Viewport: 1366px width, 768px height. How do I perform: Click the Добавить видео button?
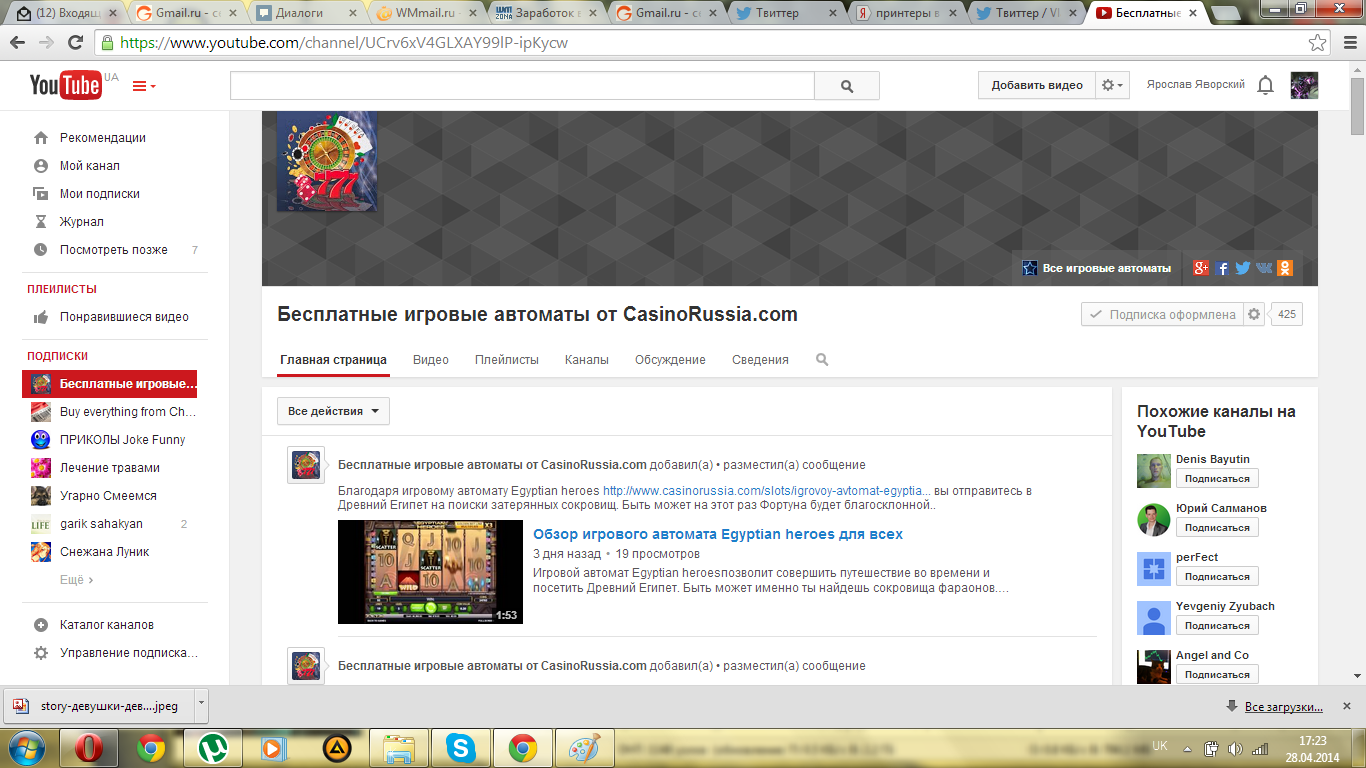1037,85
